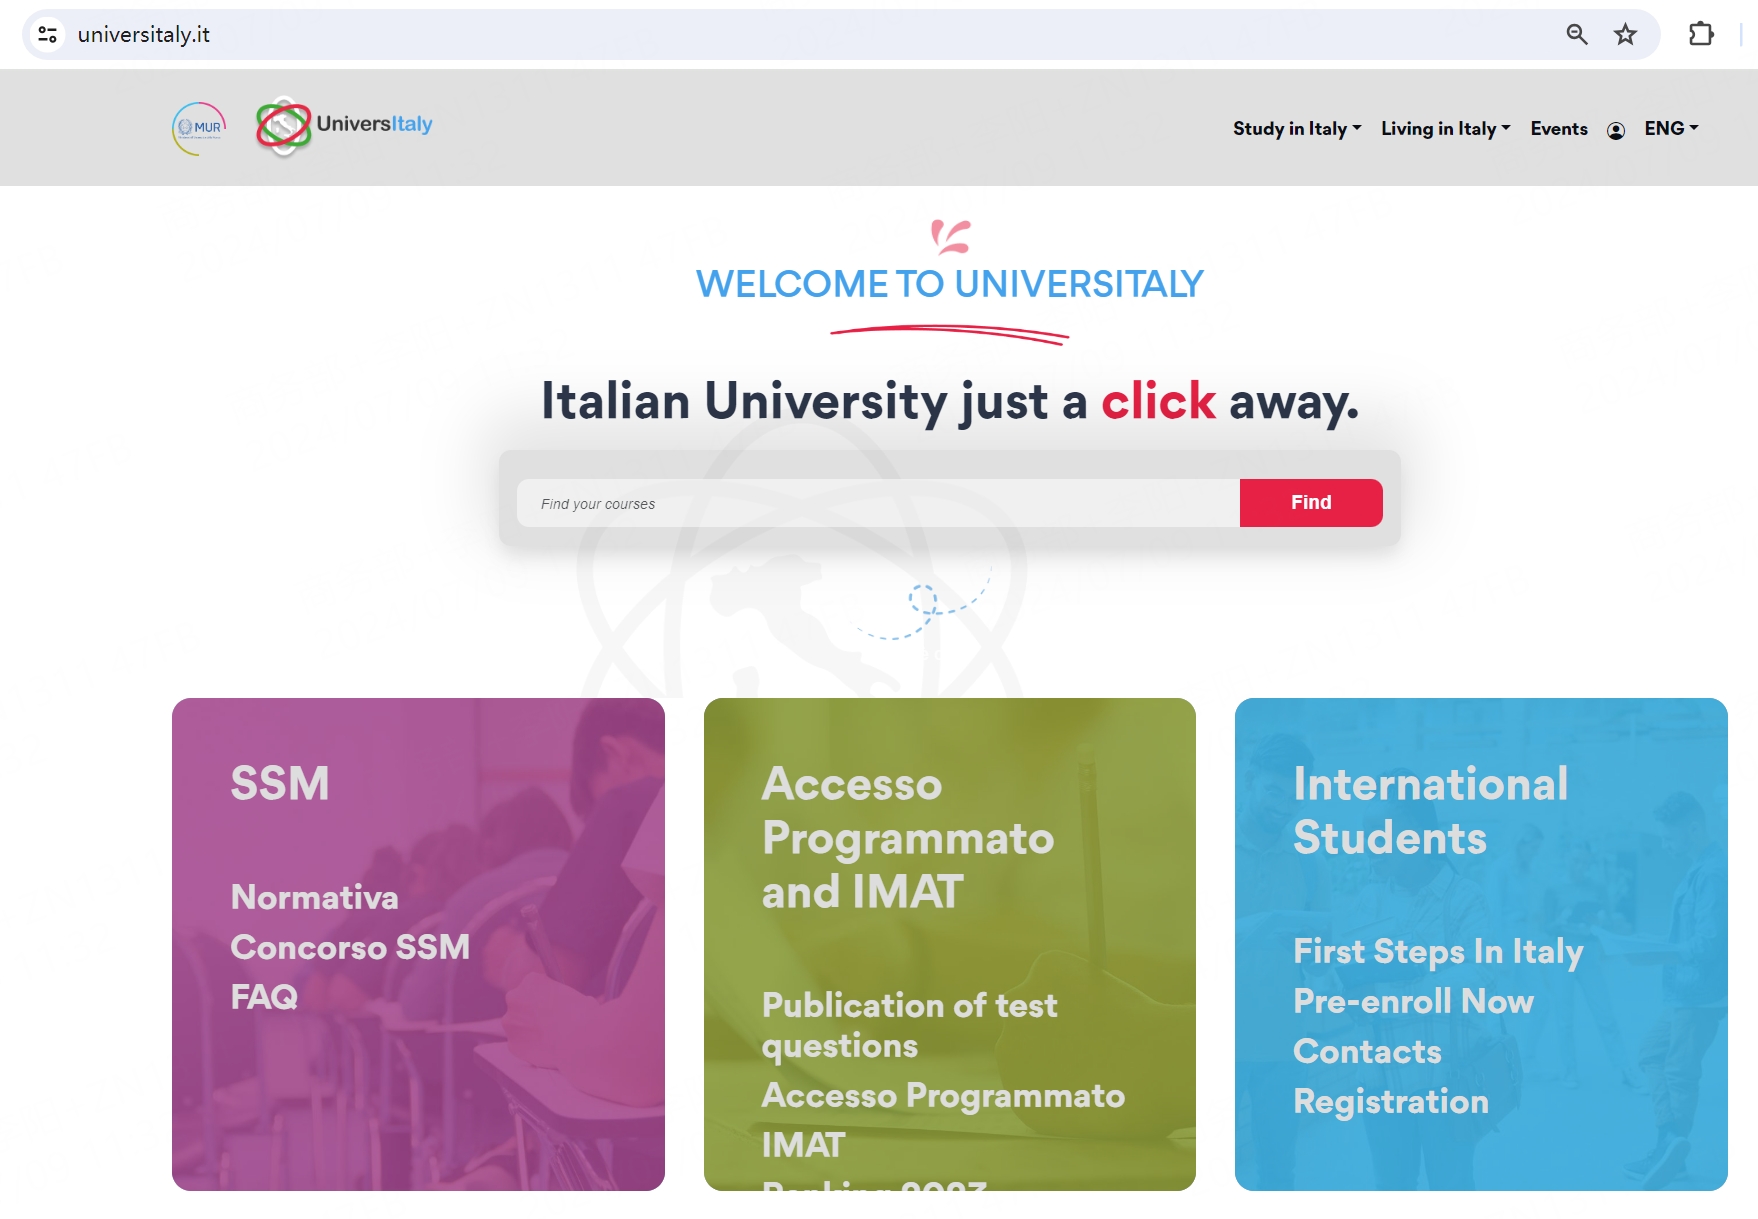Viewport: 1758px width, 1219px height.
Task: Select First Steps In Italy link
Action: 1437,951
